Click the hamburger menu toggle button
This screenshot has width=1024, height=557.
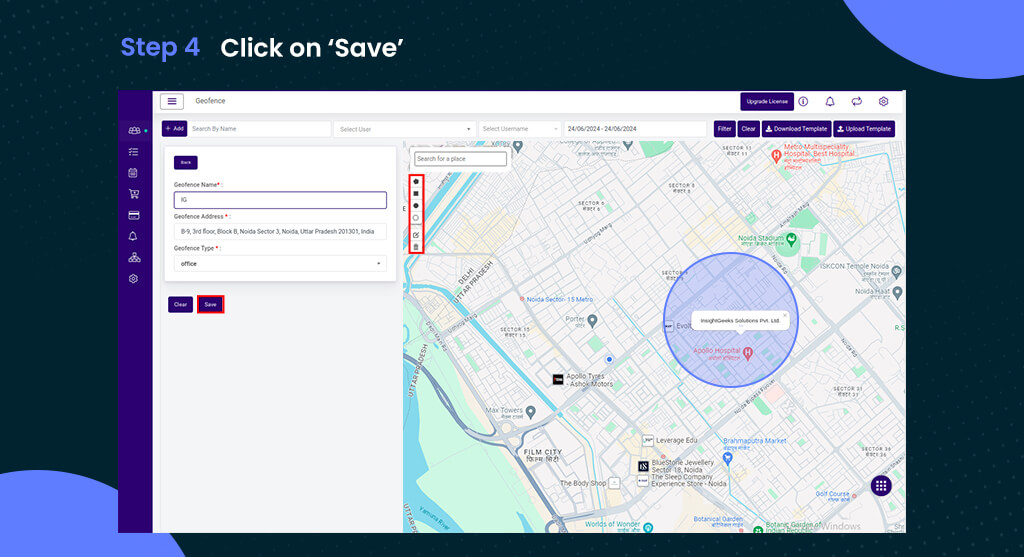(172, 101)
